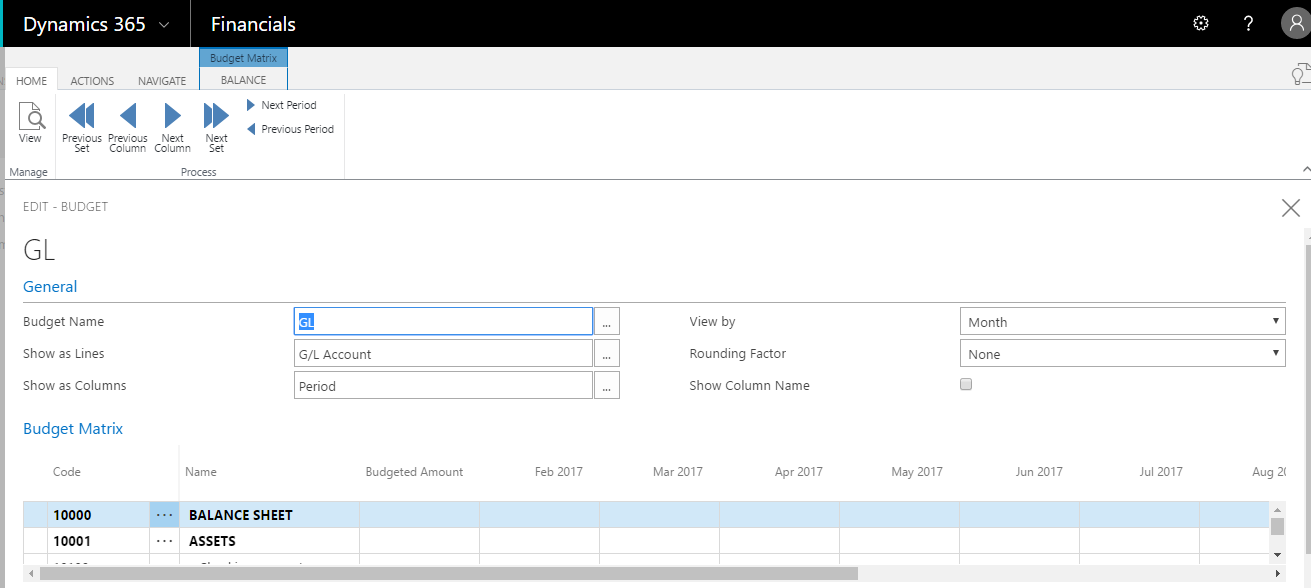
Task: Switch to the ACTIONS ribbon tab
Action: pyautogui.click(x=92, y=81)
